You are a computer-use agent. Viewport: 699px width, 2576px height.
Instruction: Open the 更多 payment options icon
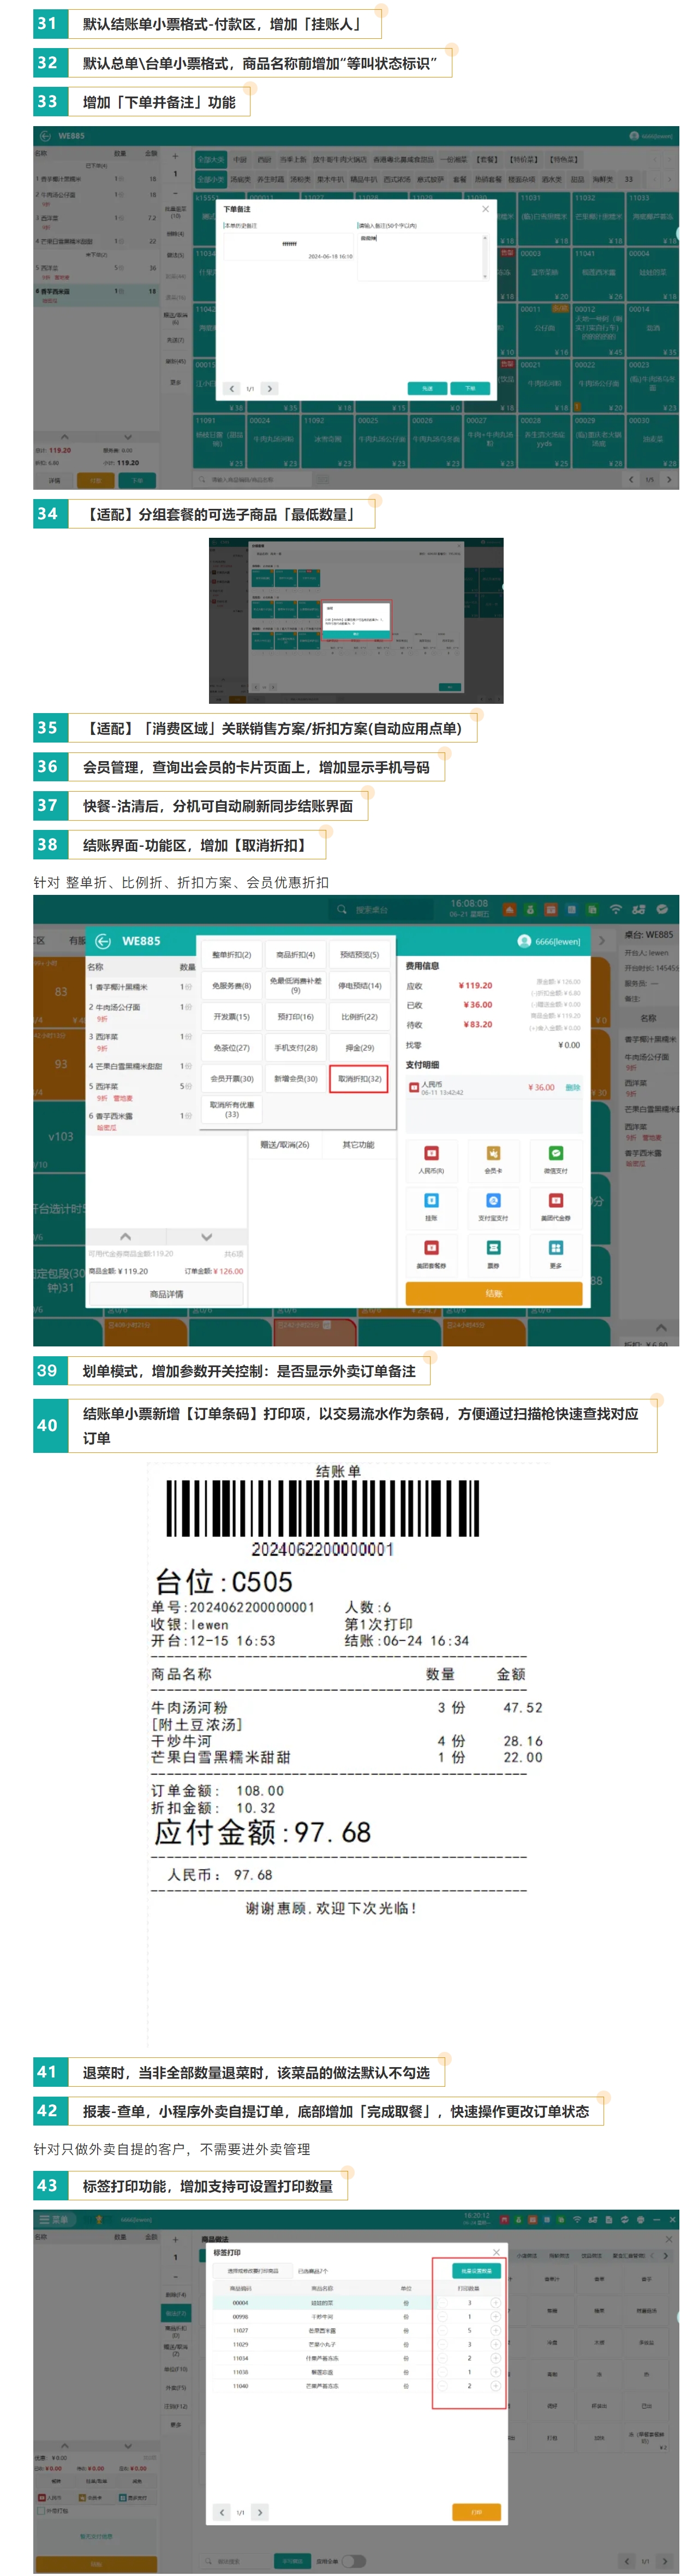pos(555,1247)
